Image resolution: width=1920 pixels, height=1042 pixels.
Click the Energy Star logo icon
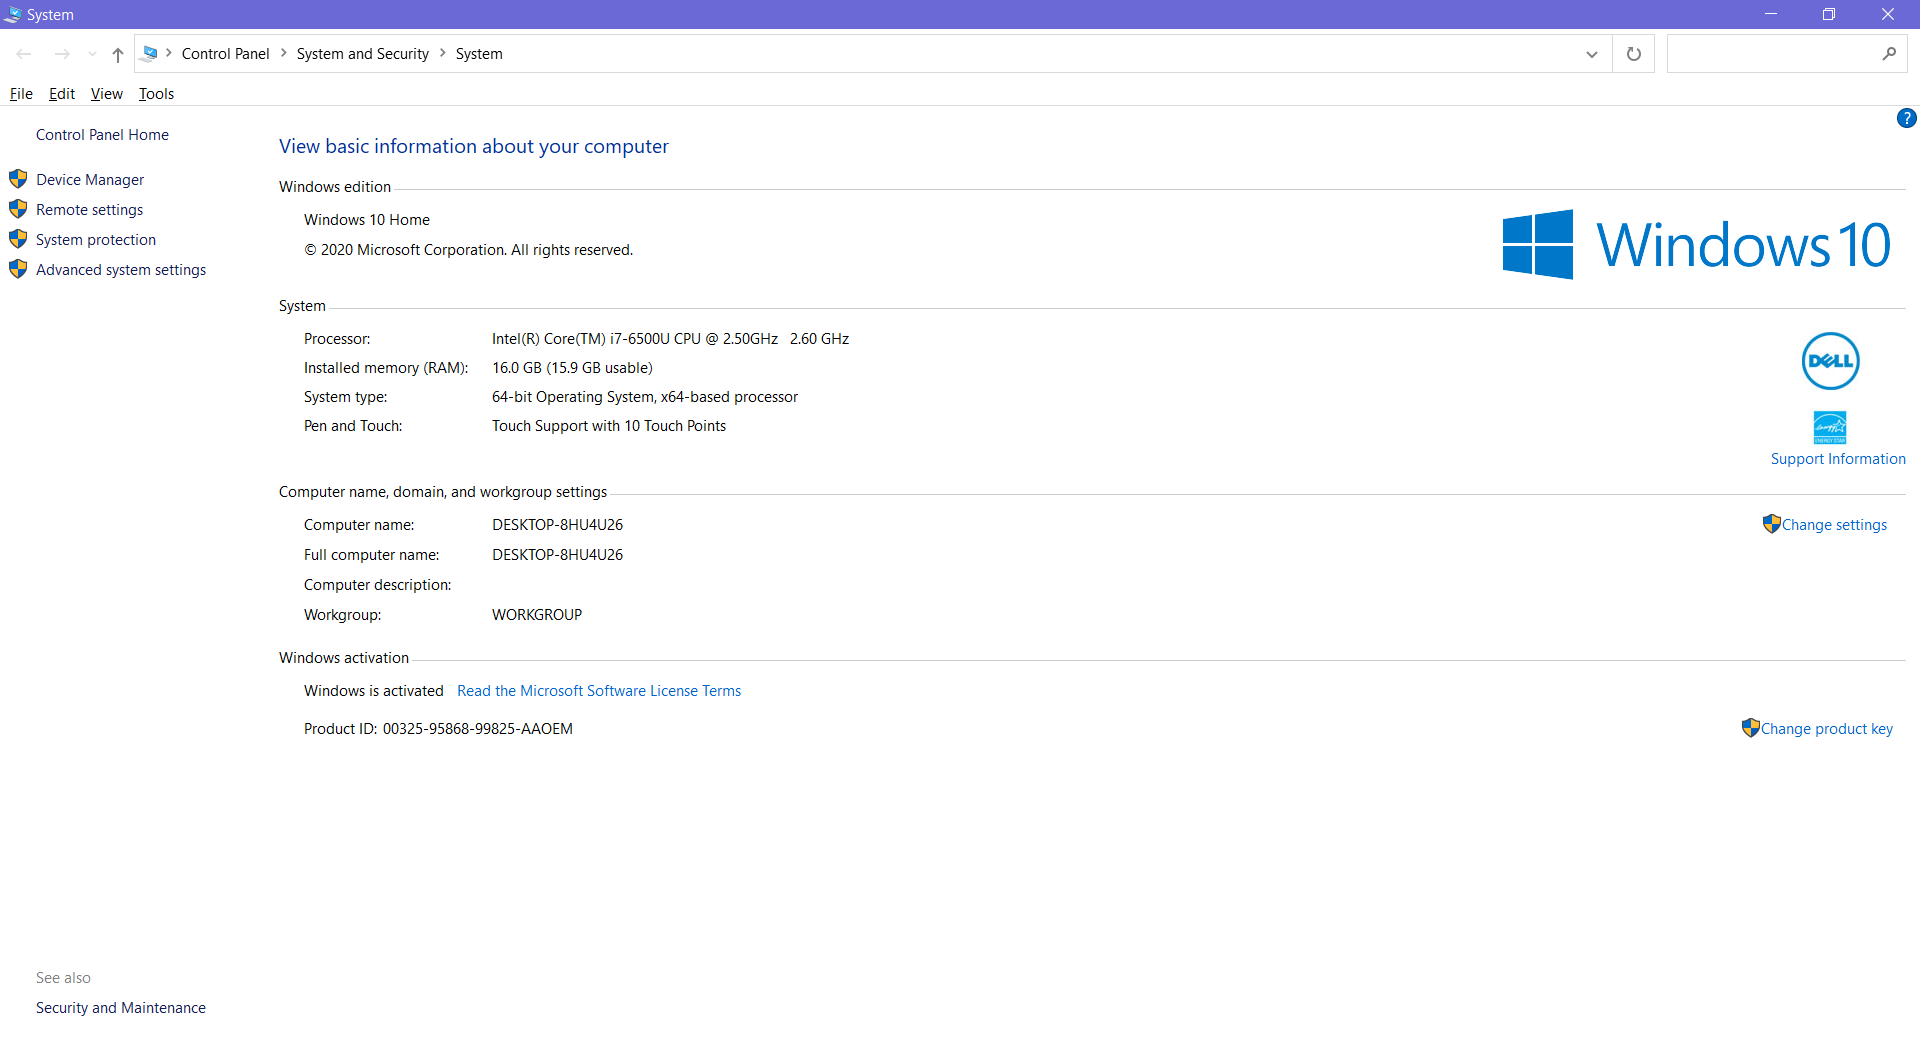(1830, 427)
